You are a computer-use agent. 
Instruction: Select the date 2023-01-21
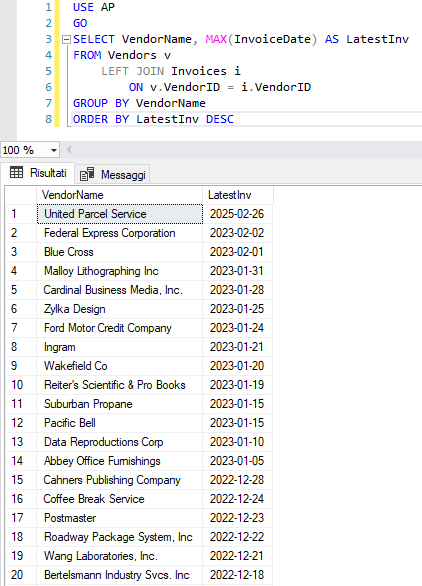237,347
